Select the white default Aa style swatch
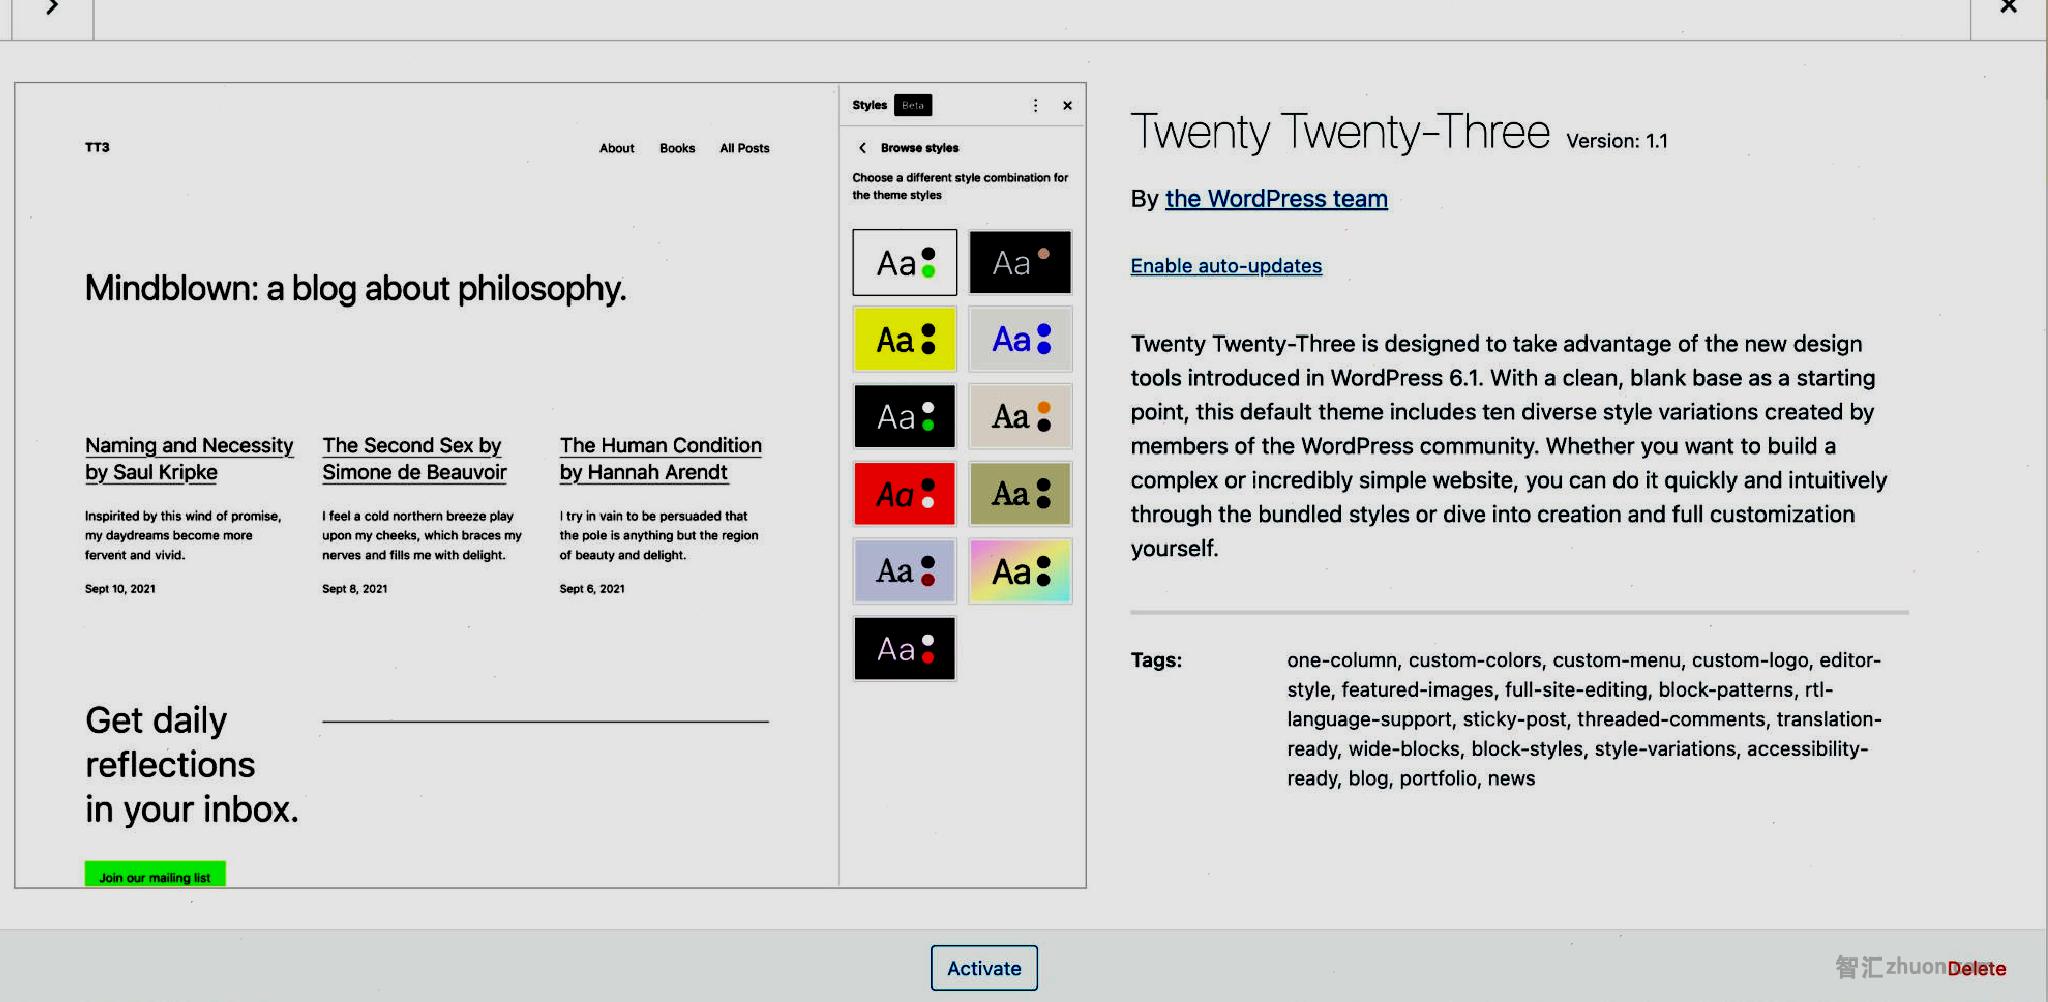 pyautogui.click(x=905, y=262)
